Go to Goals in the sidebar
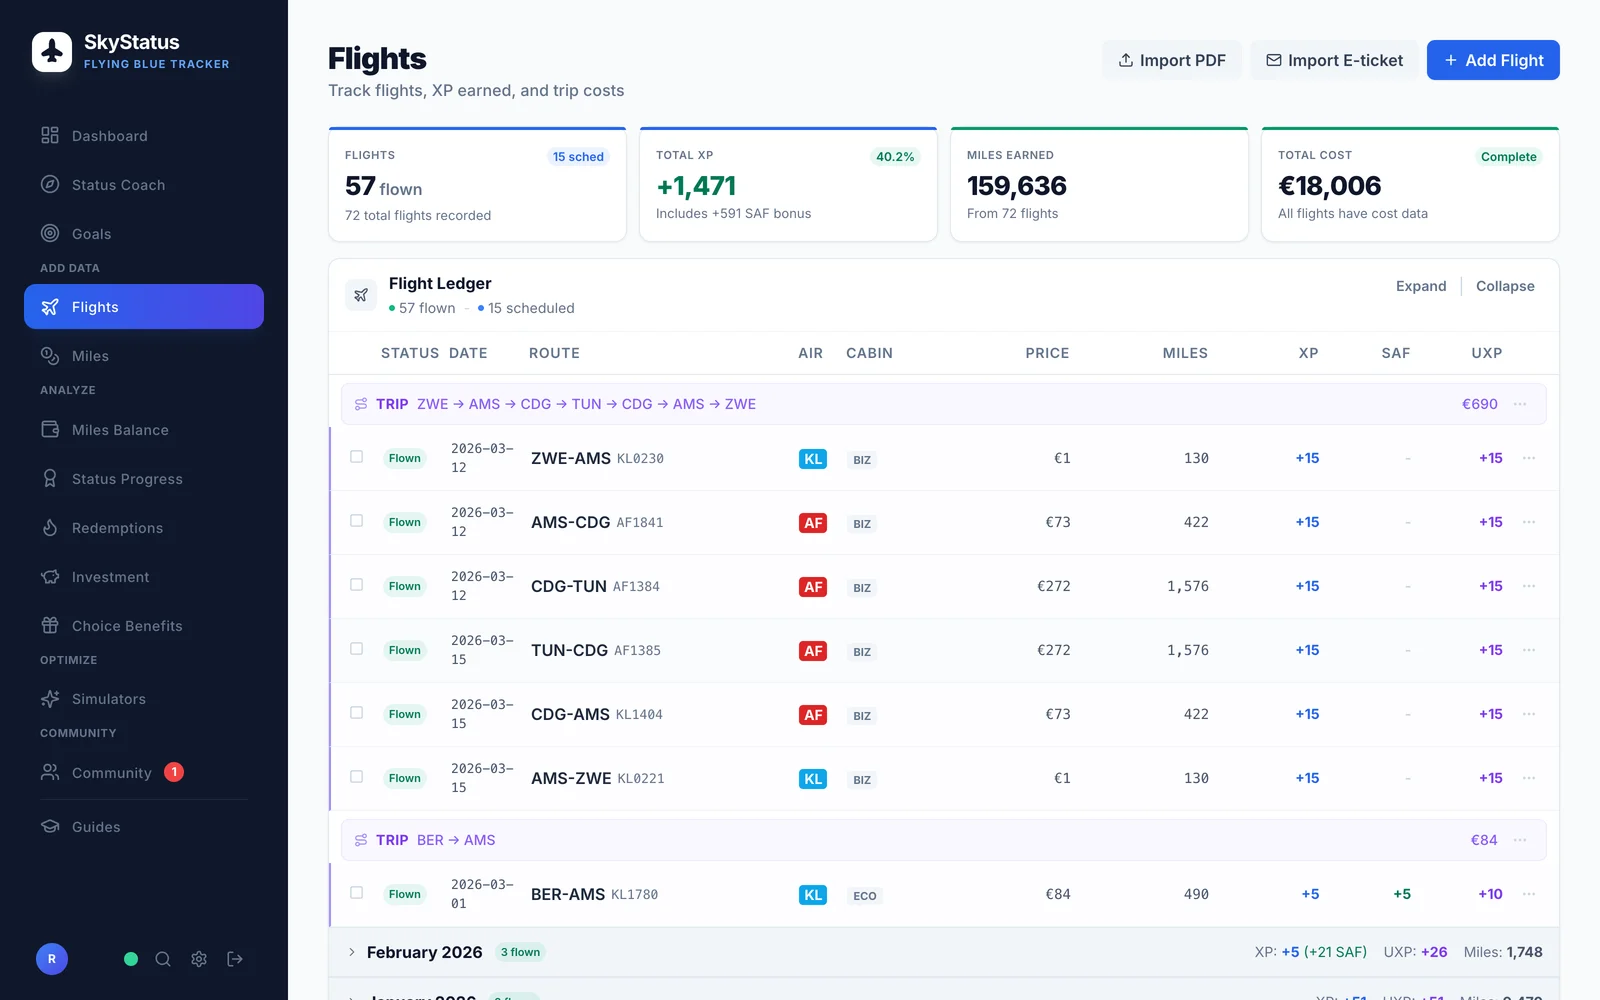 [144, 234]
